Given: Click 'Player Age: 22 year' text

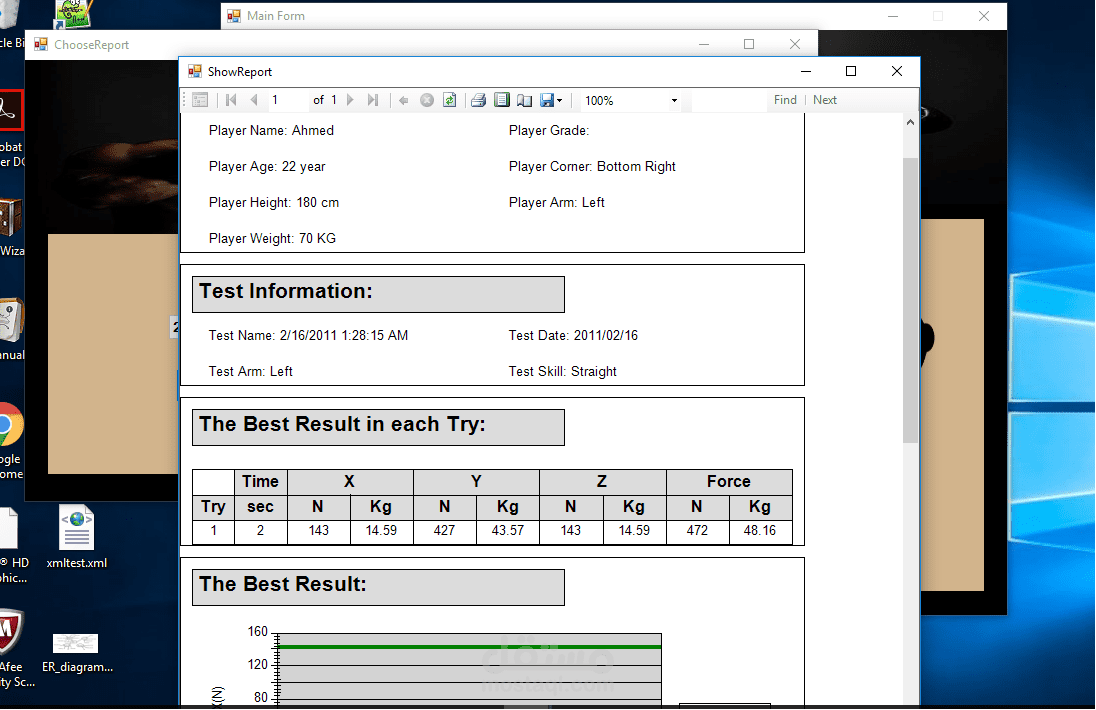Looking at the screenshot, I should (267, 166).
